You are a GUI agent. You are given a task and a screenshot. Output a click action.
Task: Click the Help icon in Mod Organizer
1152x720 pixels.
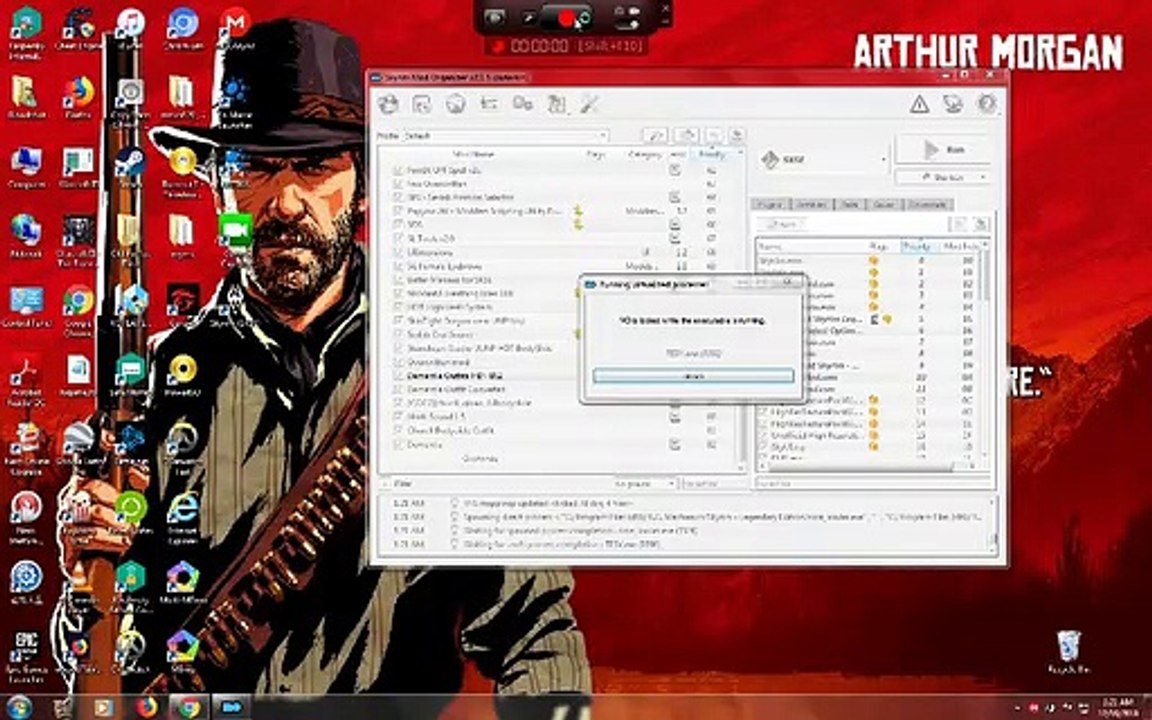pyautogui.click(x=986, y=104)
